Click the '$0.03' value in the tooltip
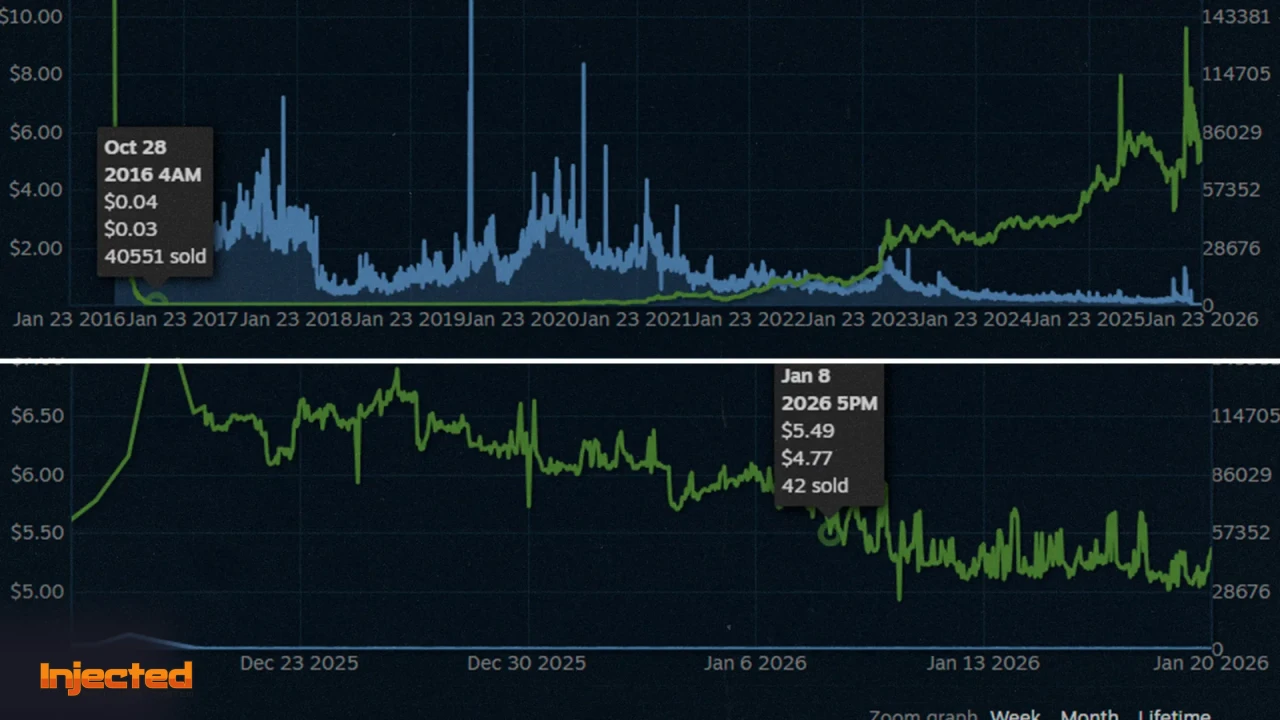 coord(131,229)
